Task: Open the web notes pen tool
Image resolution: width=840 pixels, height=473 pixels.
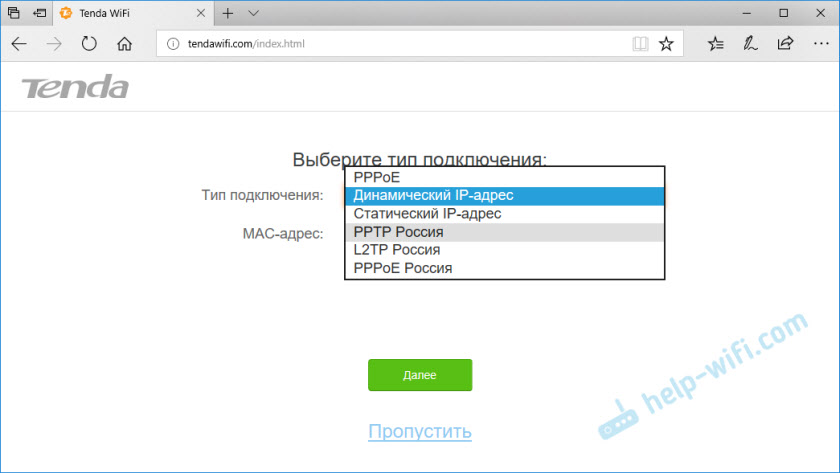Action: (x=750, y=44)
